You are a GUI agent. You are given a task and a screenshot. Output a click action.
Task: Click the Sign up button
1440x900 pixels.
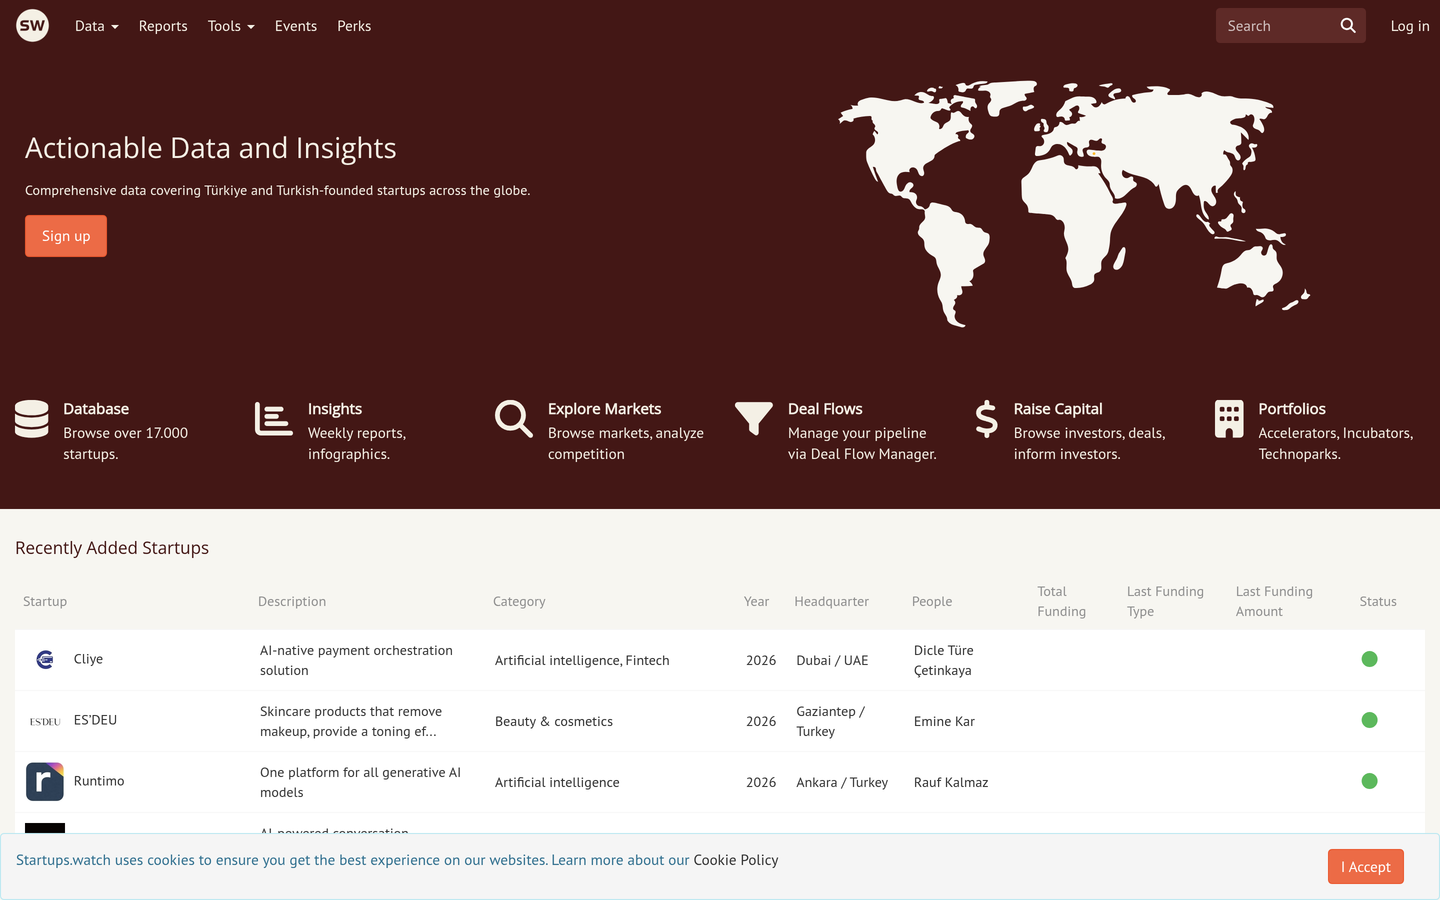click(66, 236)
